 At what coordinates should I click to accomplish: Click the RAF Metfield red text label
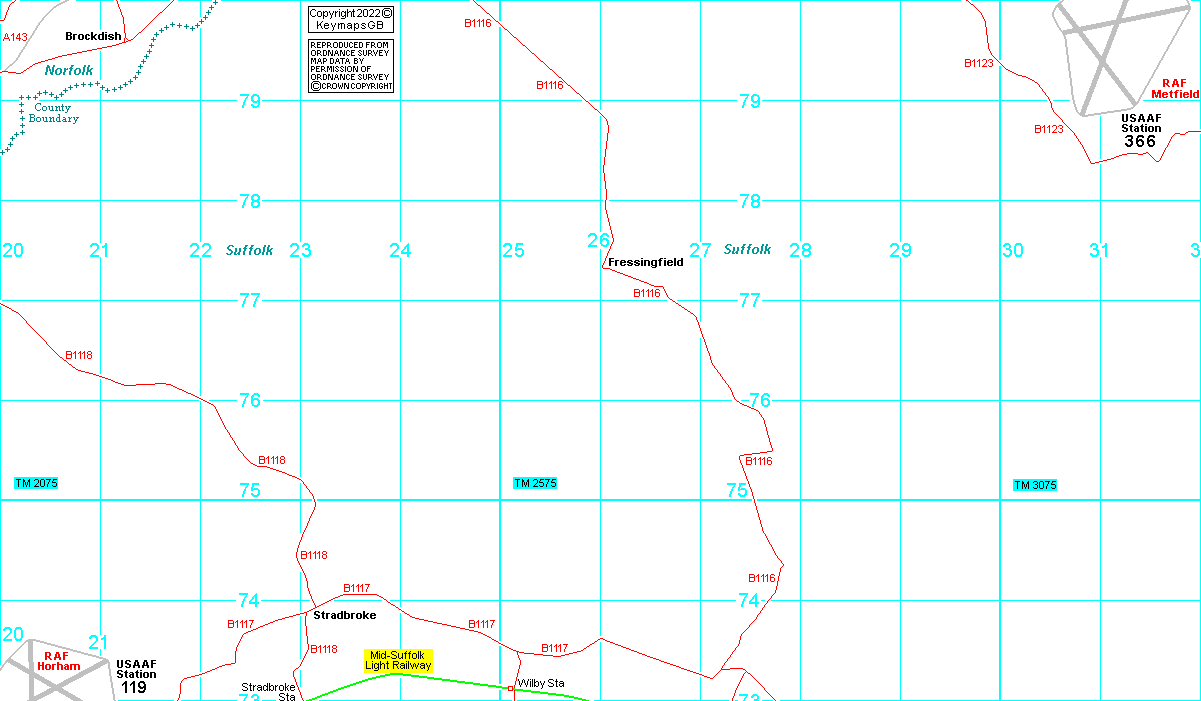point(1174,89)
